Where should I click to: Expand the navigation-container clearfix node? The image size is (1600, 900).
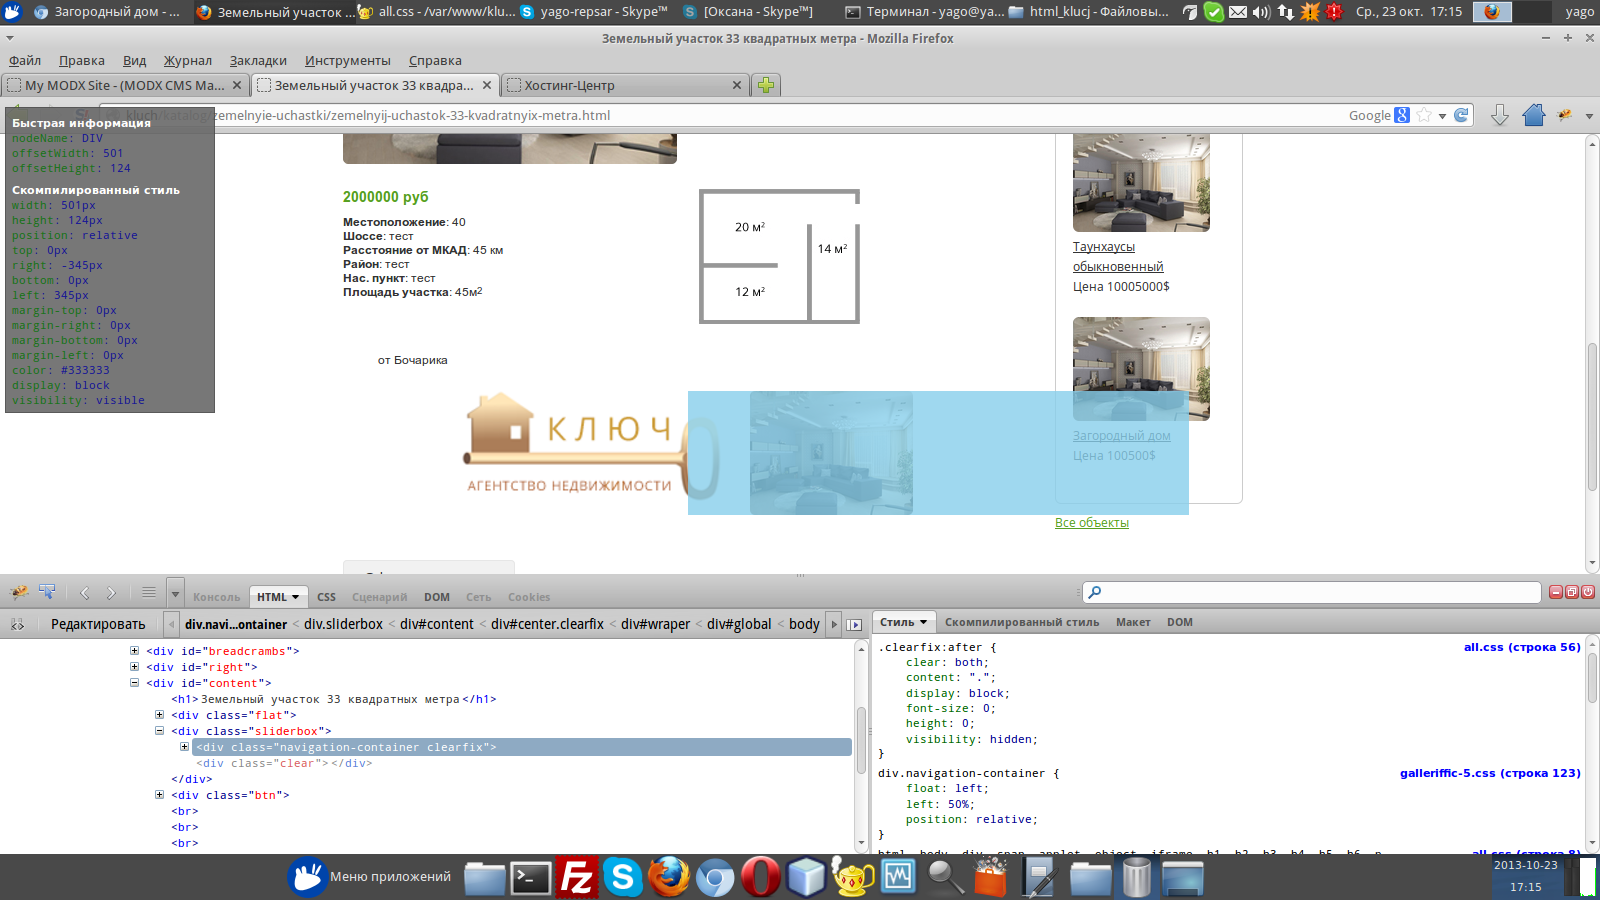click(184, 747)
